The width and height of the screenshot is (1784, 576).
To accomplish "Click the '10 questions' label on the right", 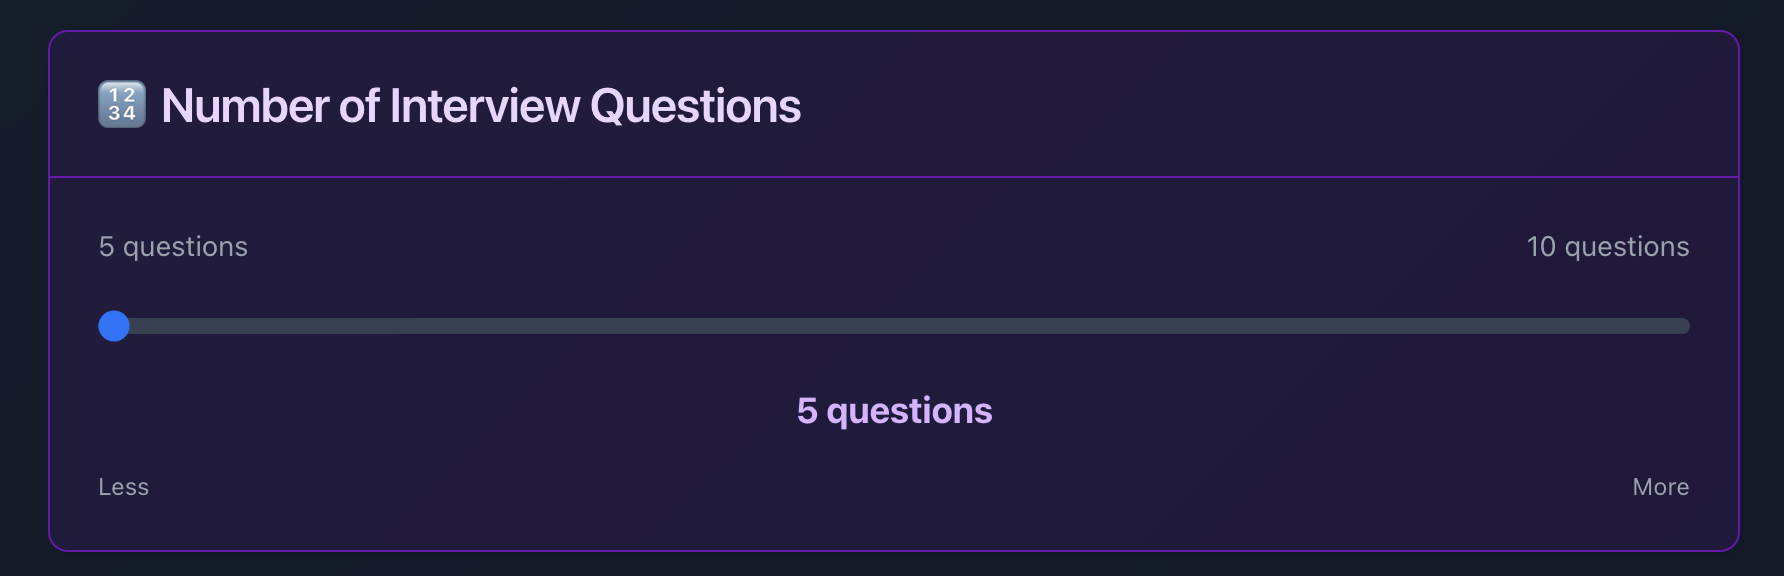I will coord(1608,246).
